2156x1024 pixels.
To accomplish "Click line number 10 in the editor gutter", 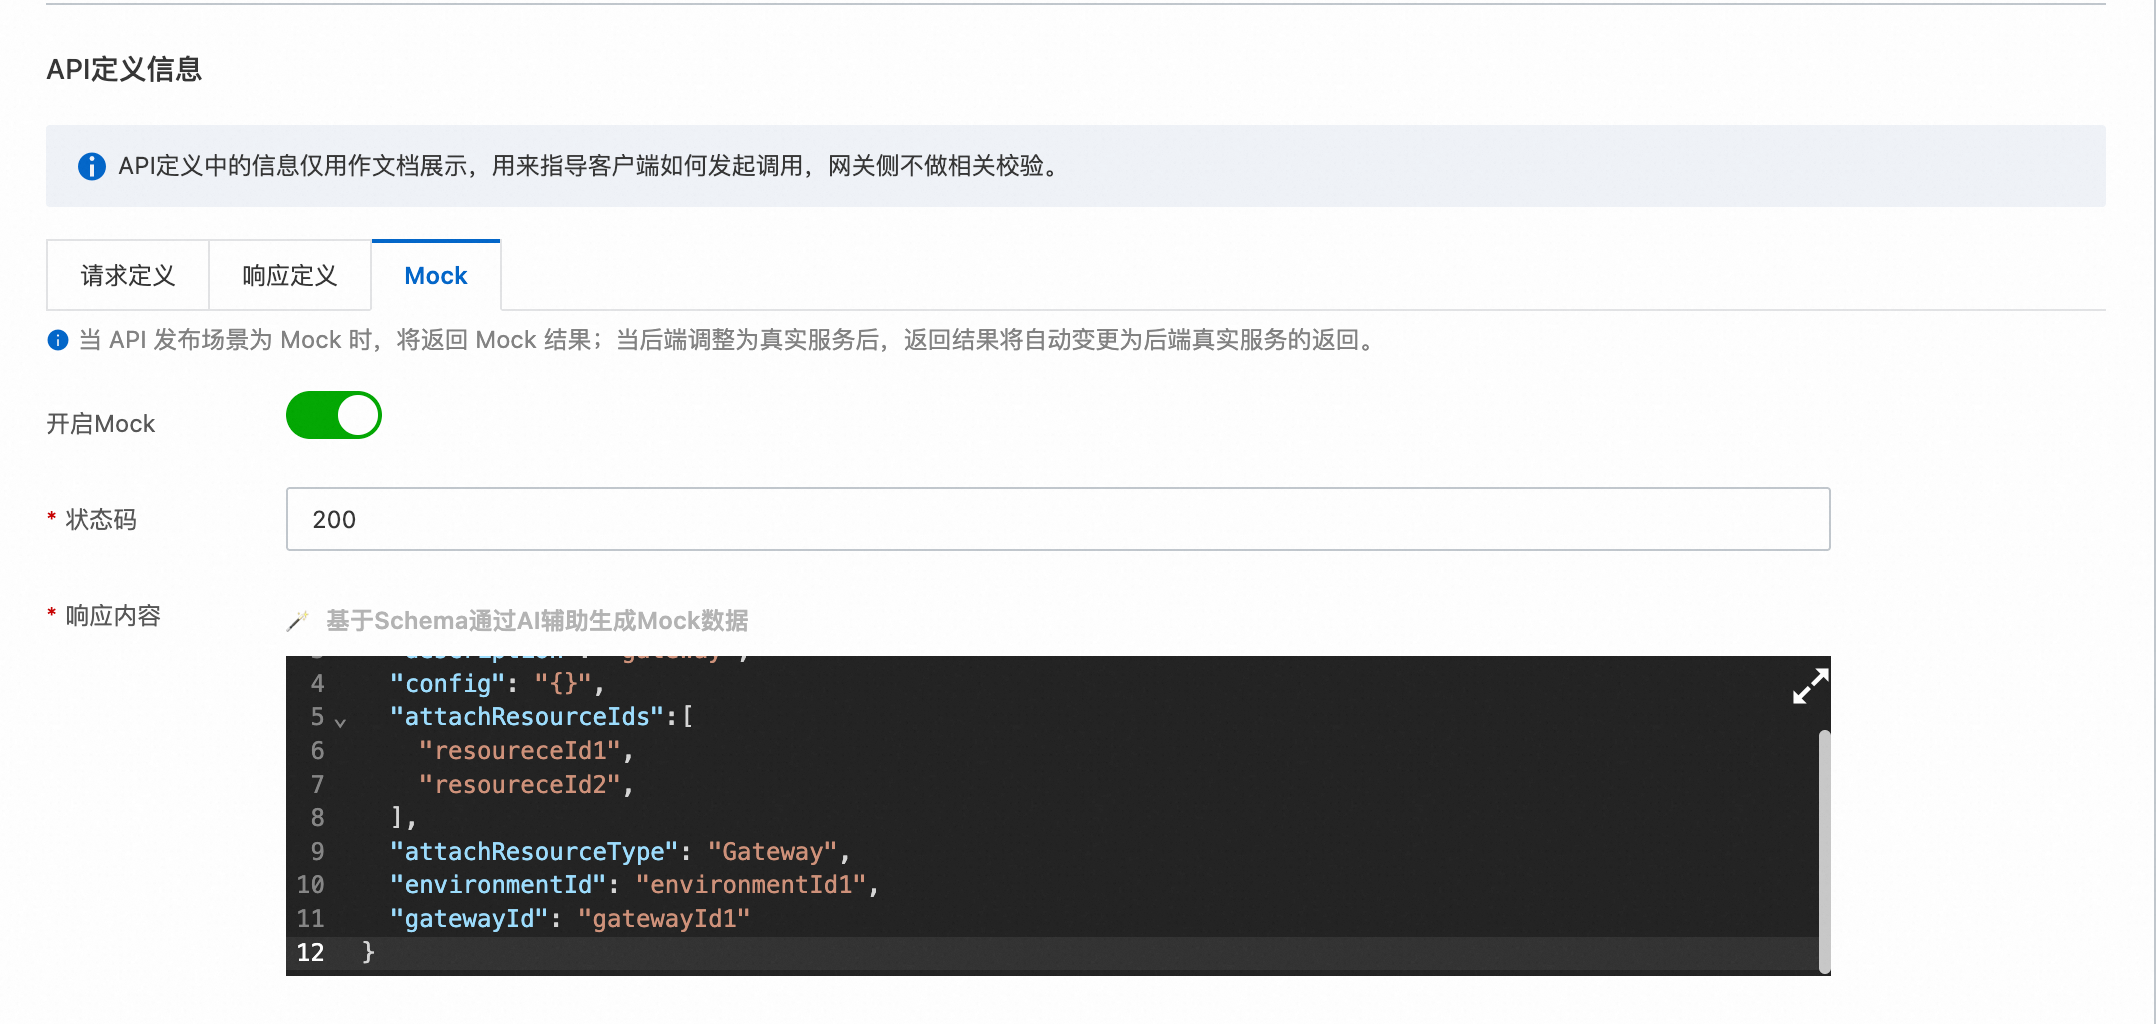I will point(310,885).
